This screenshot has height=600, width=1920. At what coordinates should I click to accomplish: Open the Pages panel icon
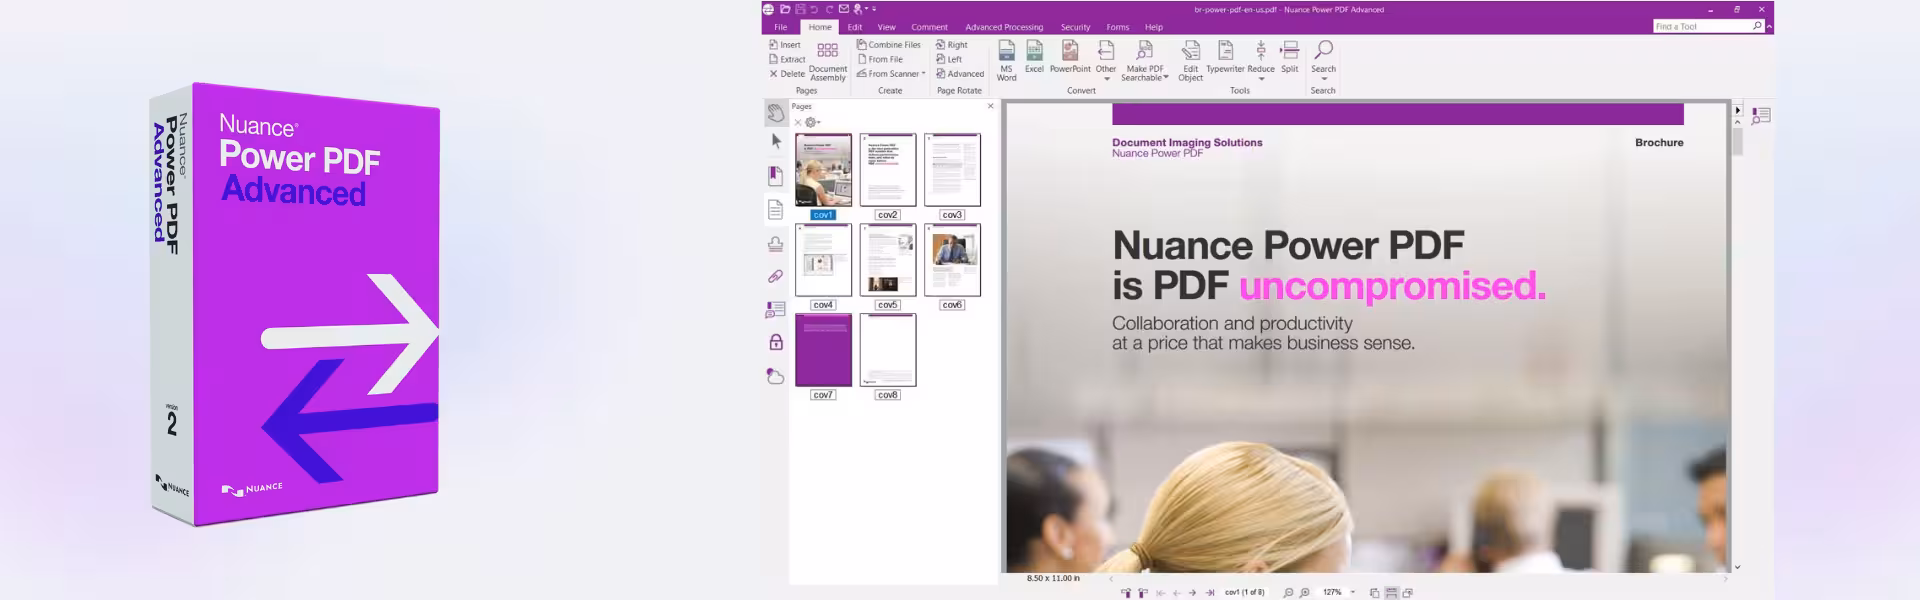775,209
